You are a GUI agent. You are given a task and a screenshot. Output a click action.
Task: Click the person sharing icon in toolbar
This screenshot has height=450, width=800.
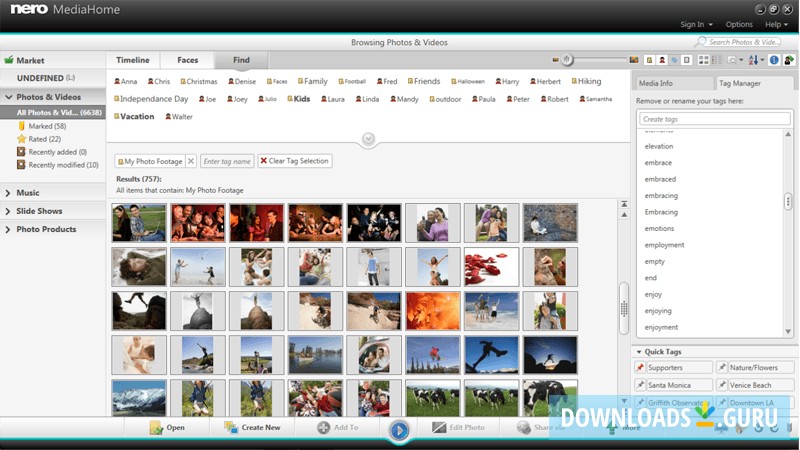[x=789, y=60]
